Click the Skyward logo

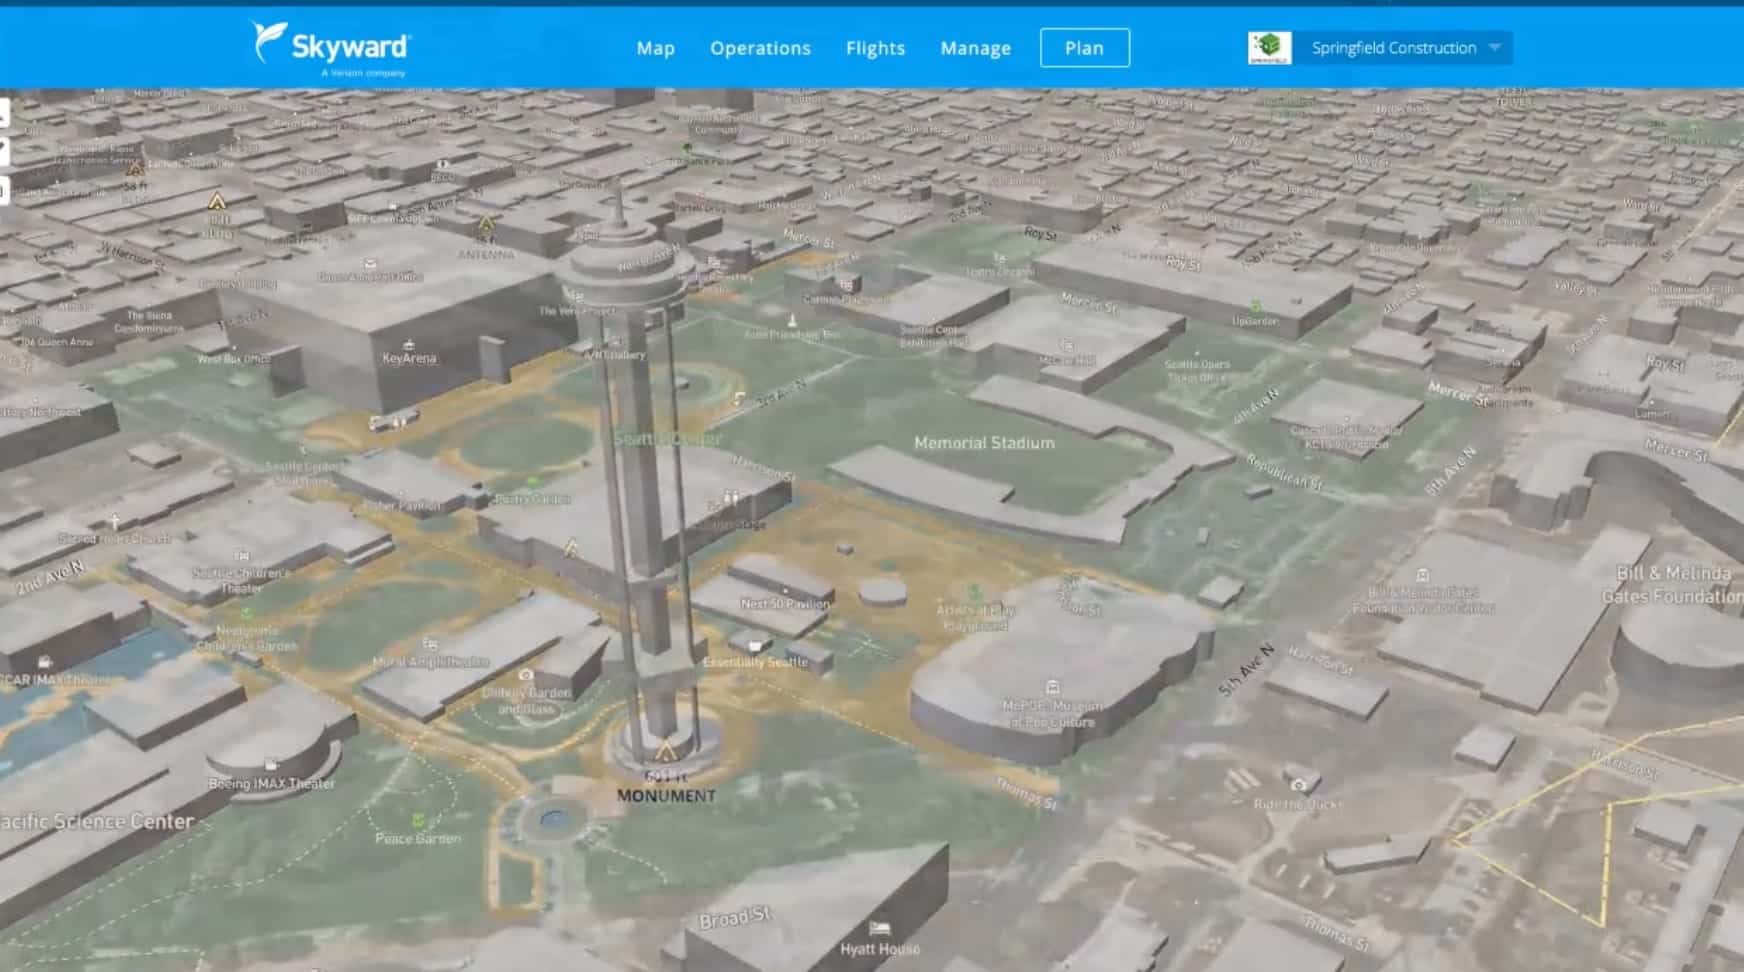(331, 48)
